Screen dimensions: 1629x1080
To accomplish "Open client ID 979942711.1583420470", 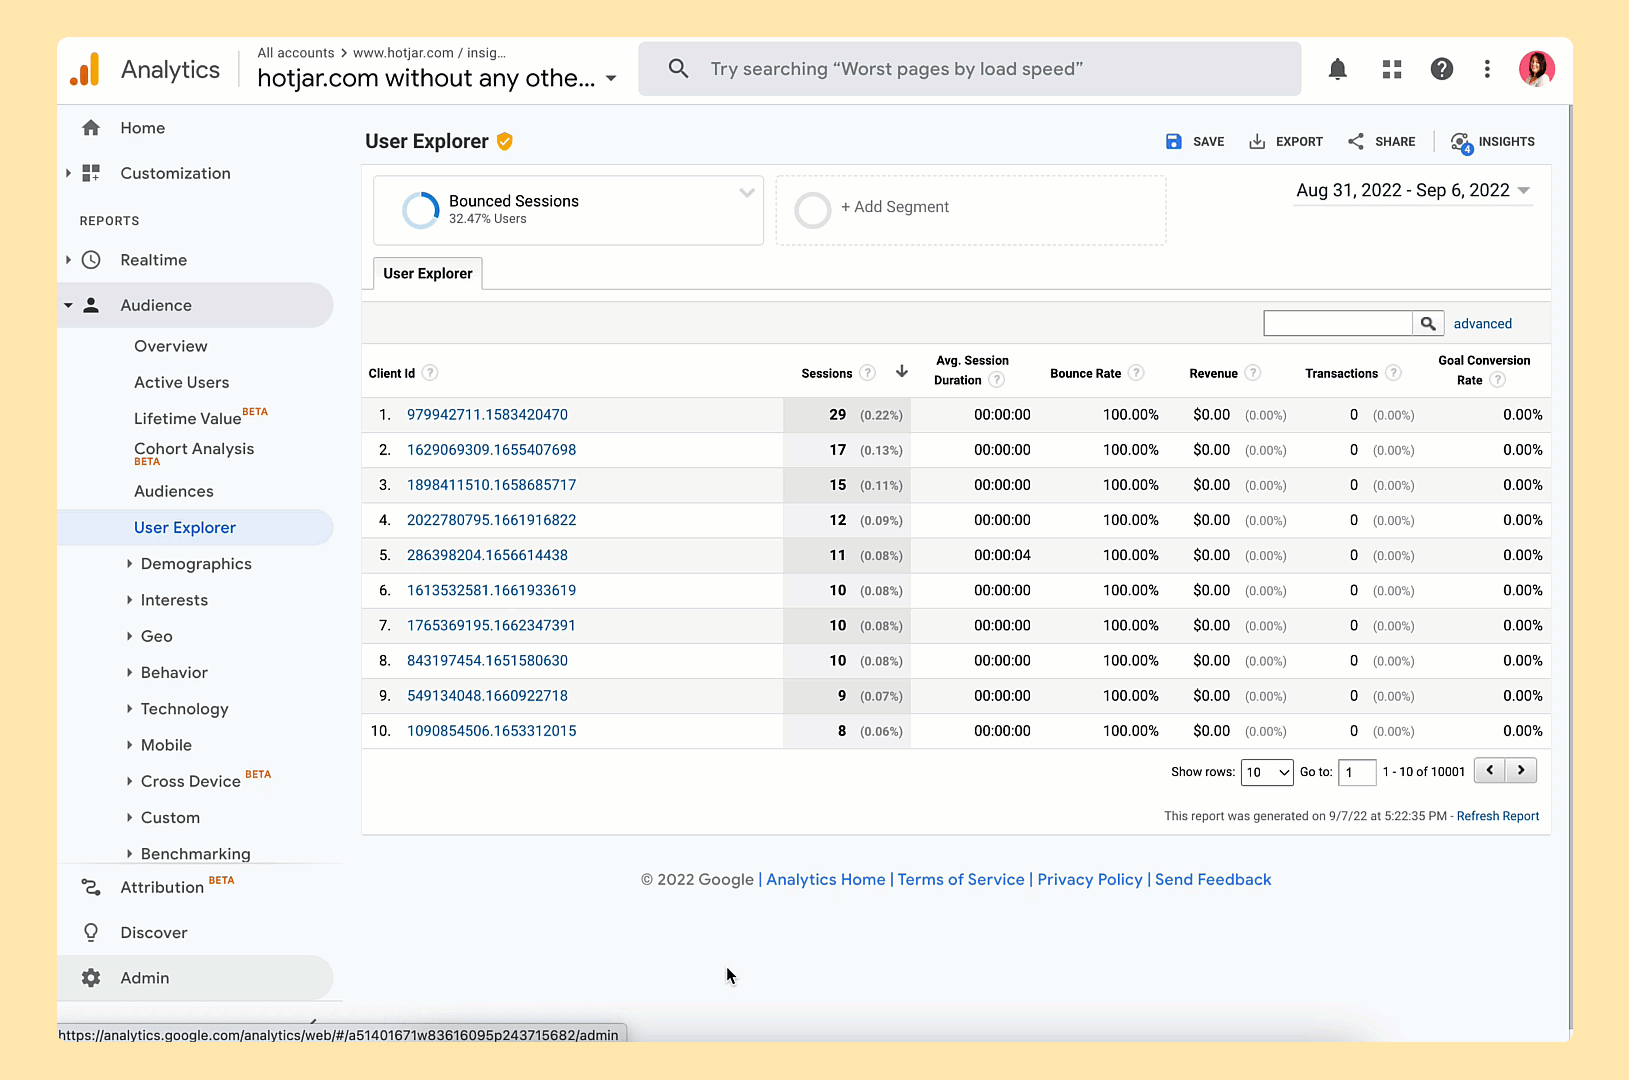I will 487,415.
